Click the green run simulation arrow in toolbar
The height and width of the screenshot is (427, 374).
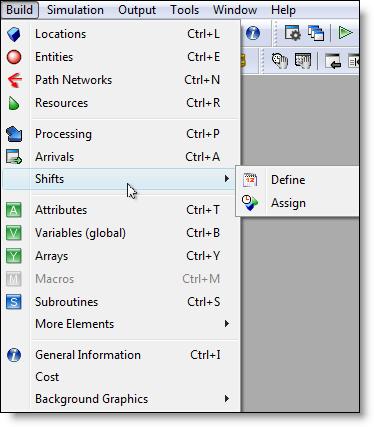[345, 33]
